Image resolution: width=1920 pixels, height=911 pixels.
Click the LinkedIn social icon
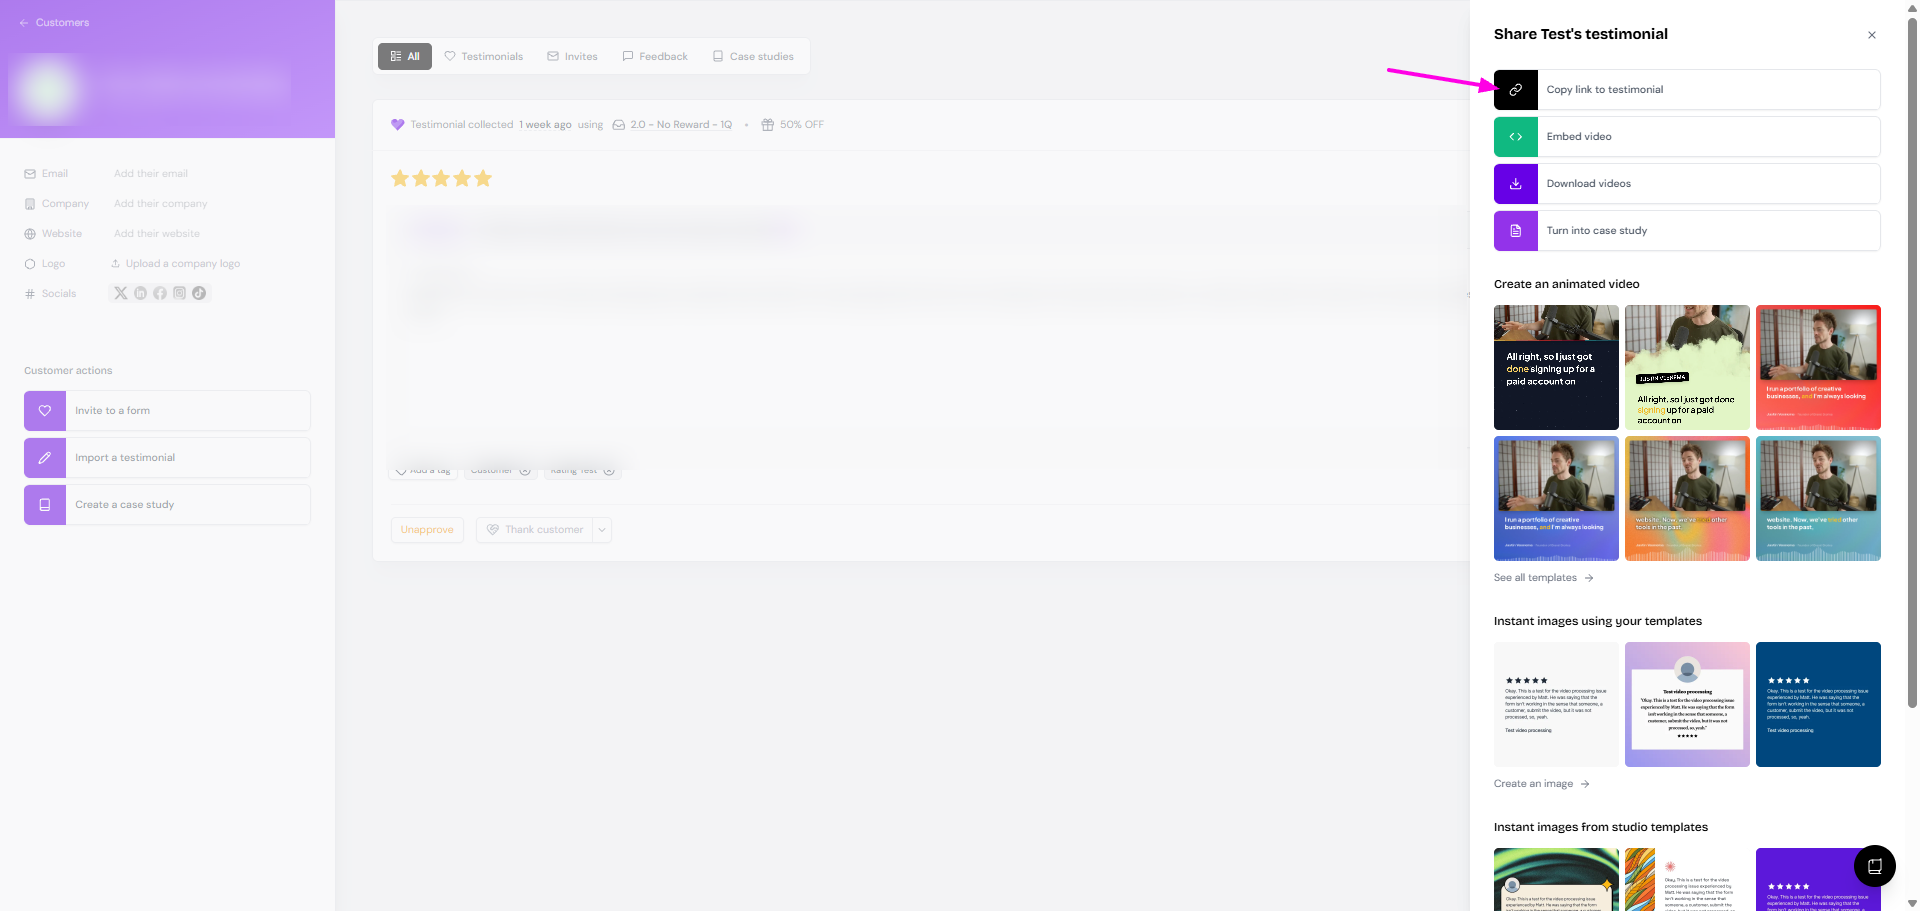click(x=140, y=293)
